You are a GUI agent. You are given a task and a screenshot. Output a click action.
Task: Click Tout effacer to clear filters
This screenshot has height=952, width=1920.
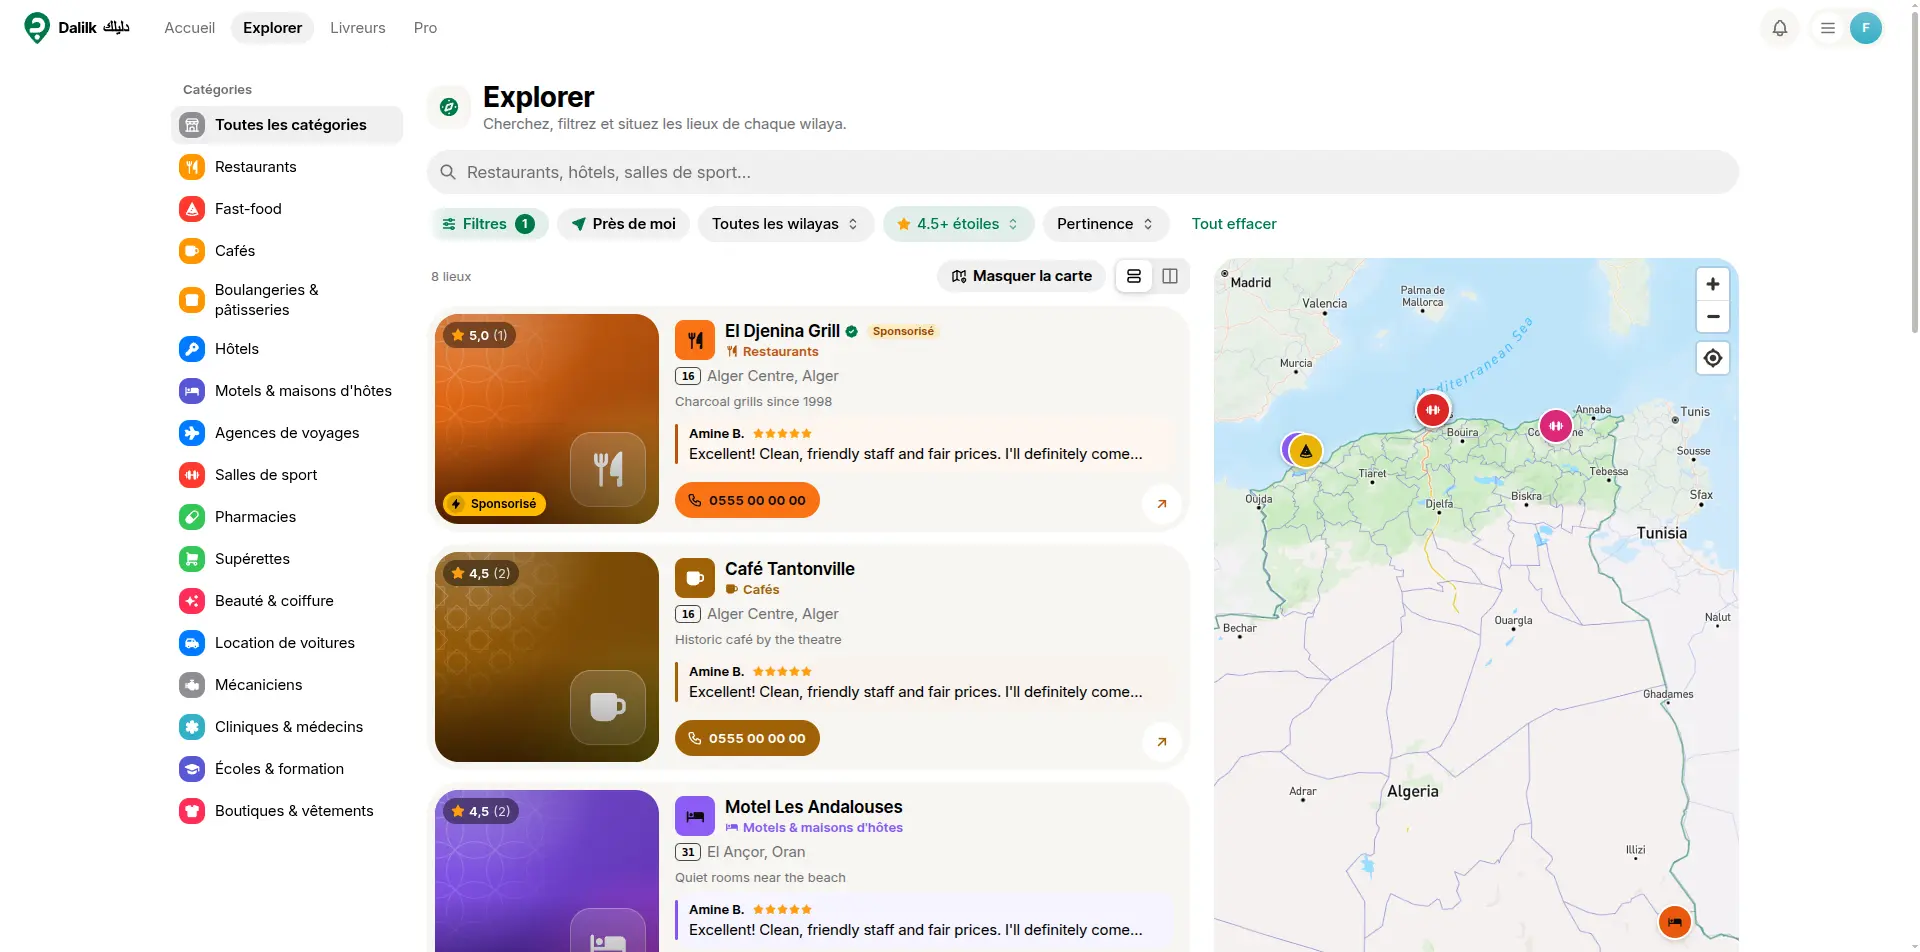[1234, 224]
